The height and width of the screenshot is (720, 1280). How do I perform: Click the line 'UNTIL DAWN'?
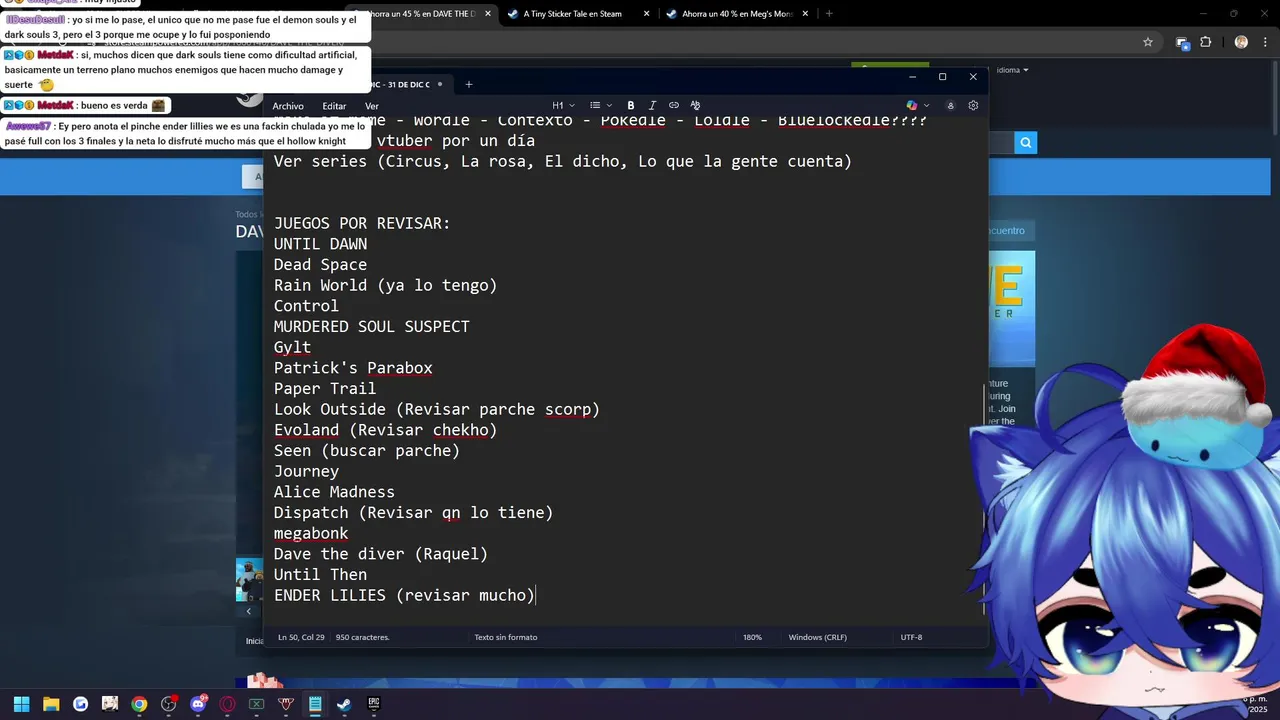tap(320, 244)
